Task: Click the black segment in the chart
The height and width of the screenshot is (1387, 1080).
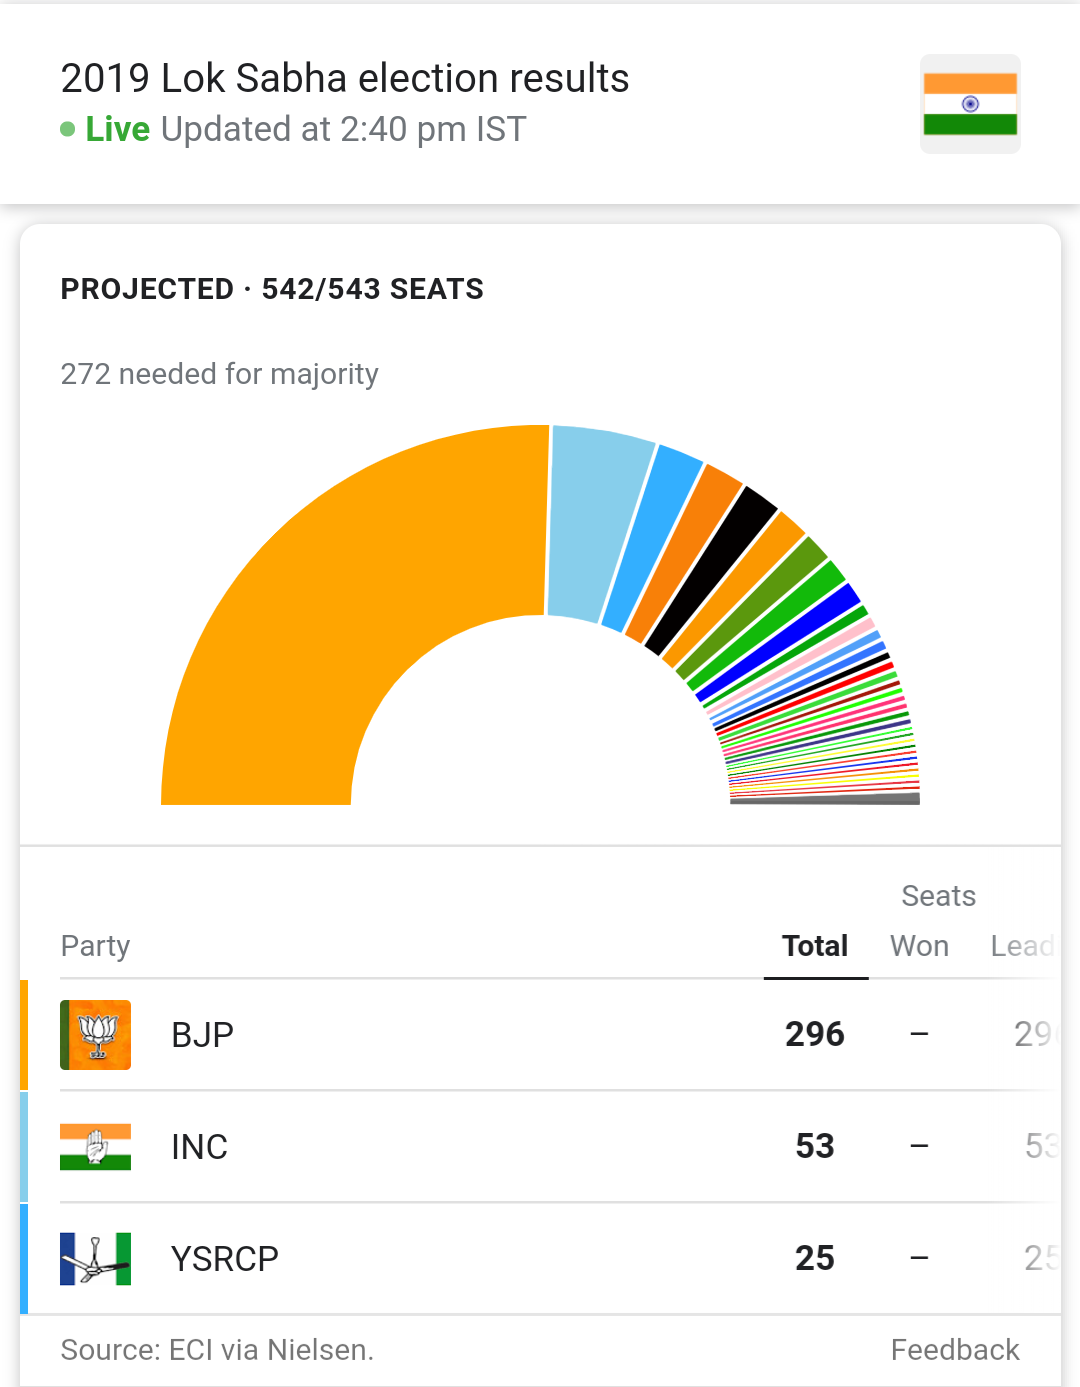Action: click(x=712, y=570)
